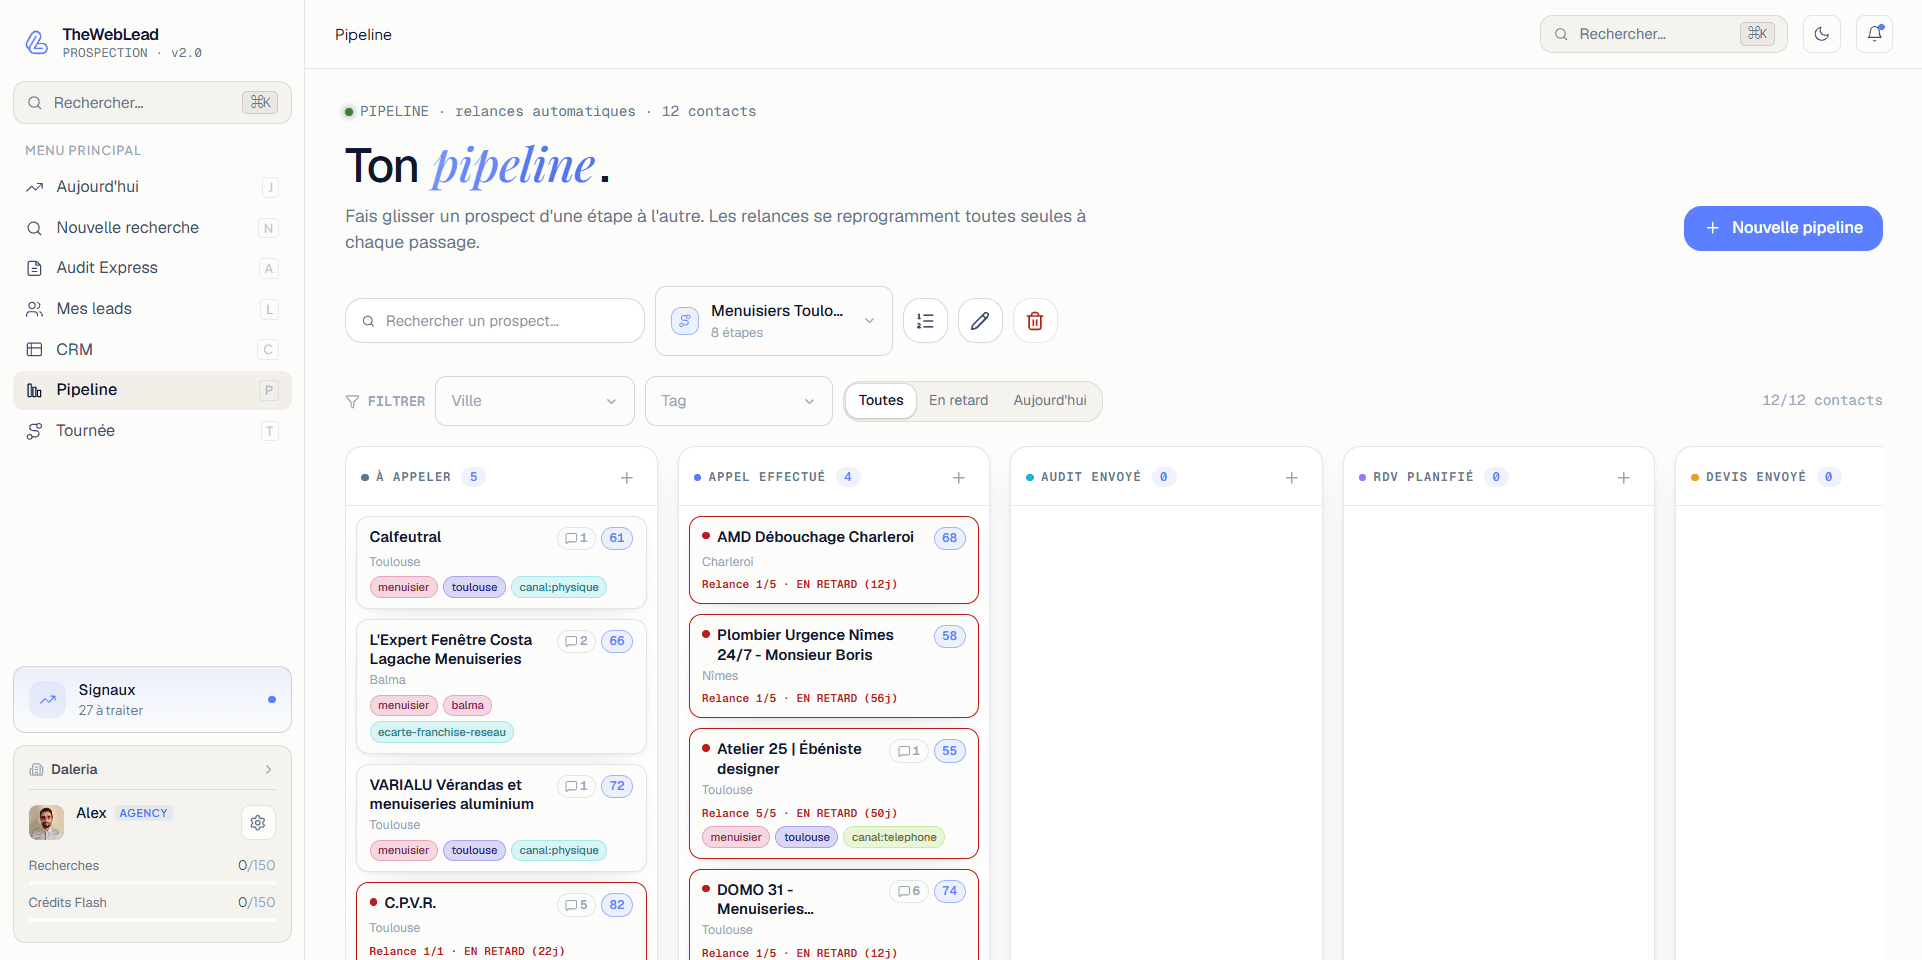Toggle dark mode moon icon
Screen dimensions: 1922x960
(1822, 34)
